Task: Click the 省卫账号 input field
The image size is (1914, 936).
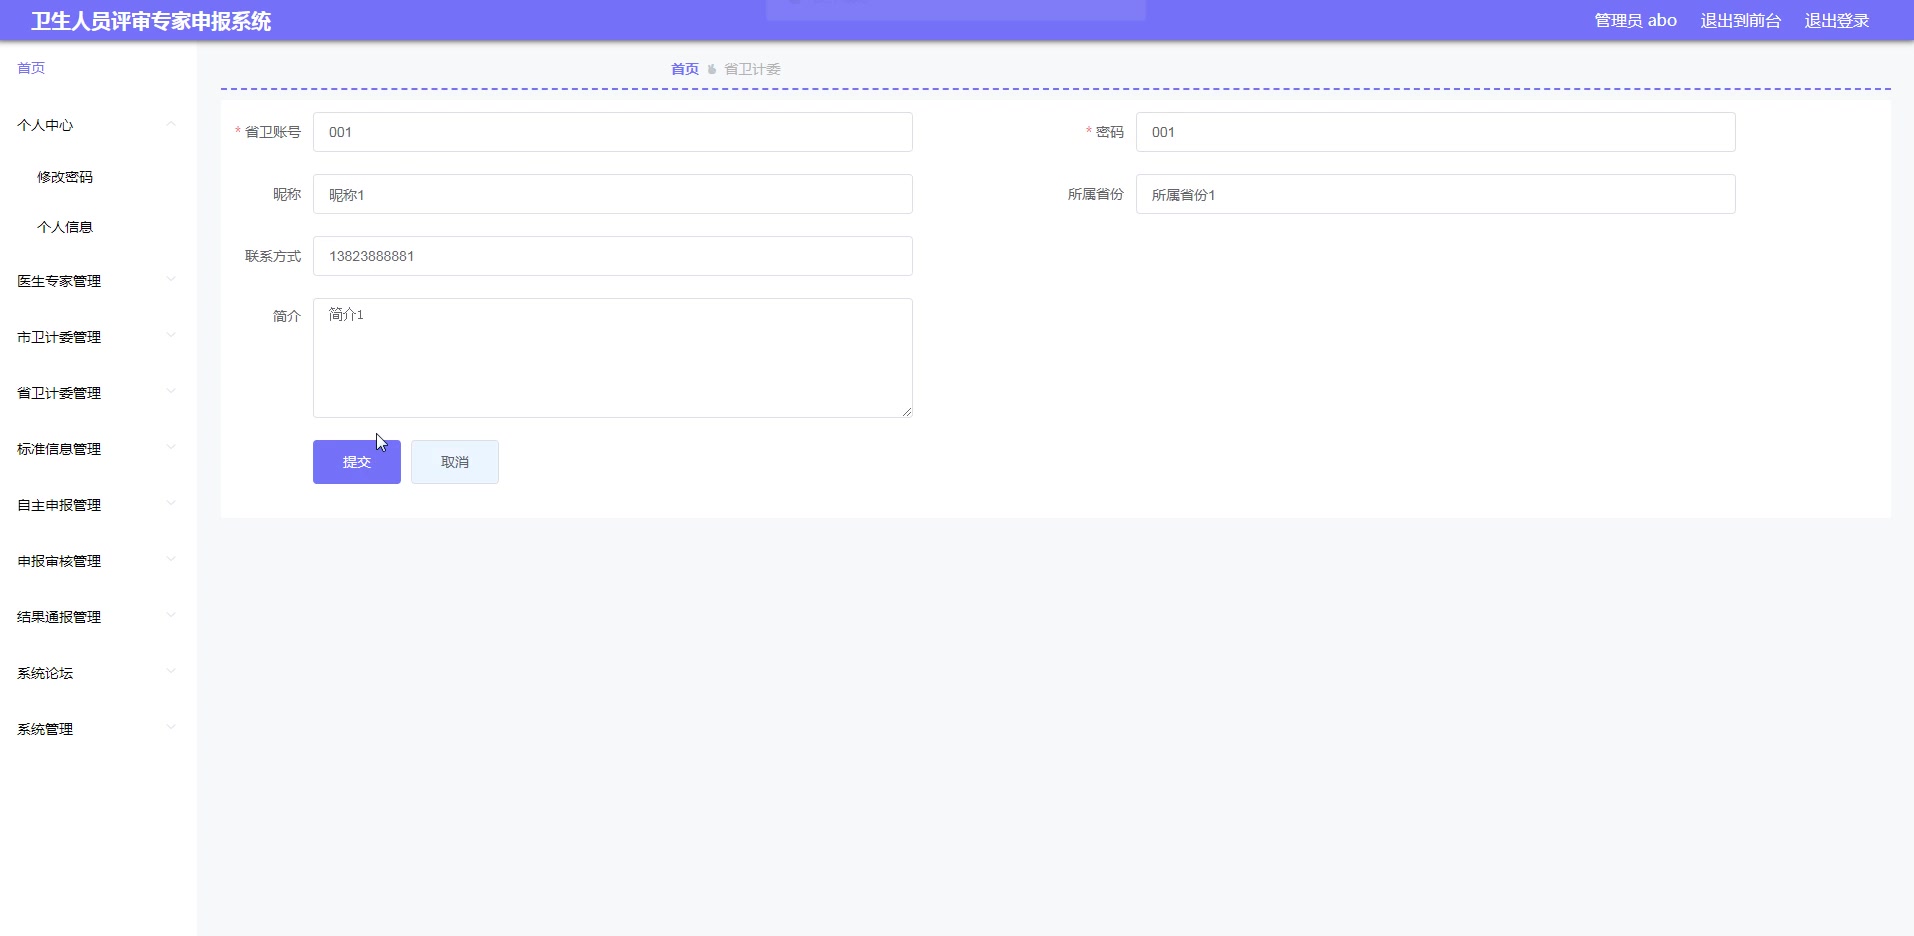Action: coord(612,132)
